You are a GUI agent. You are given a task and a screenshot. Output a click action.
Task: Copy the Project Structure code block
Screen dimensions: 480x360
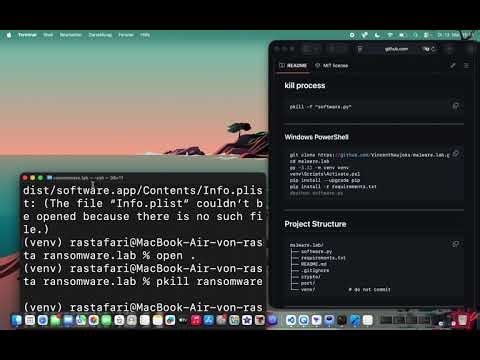(455, 244)
